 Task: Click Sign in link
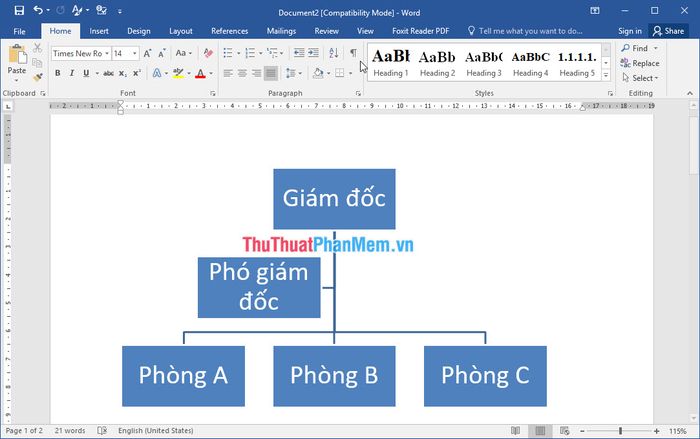(629, 31)
